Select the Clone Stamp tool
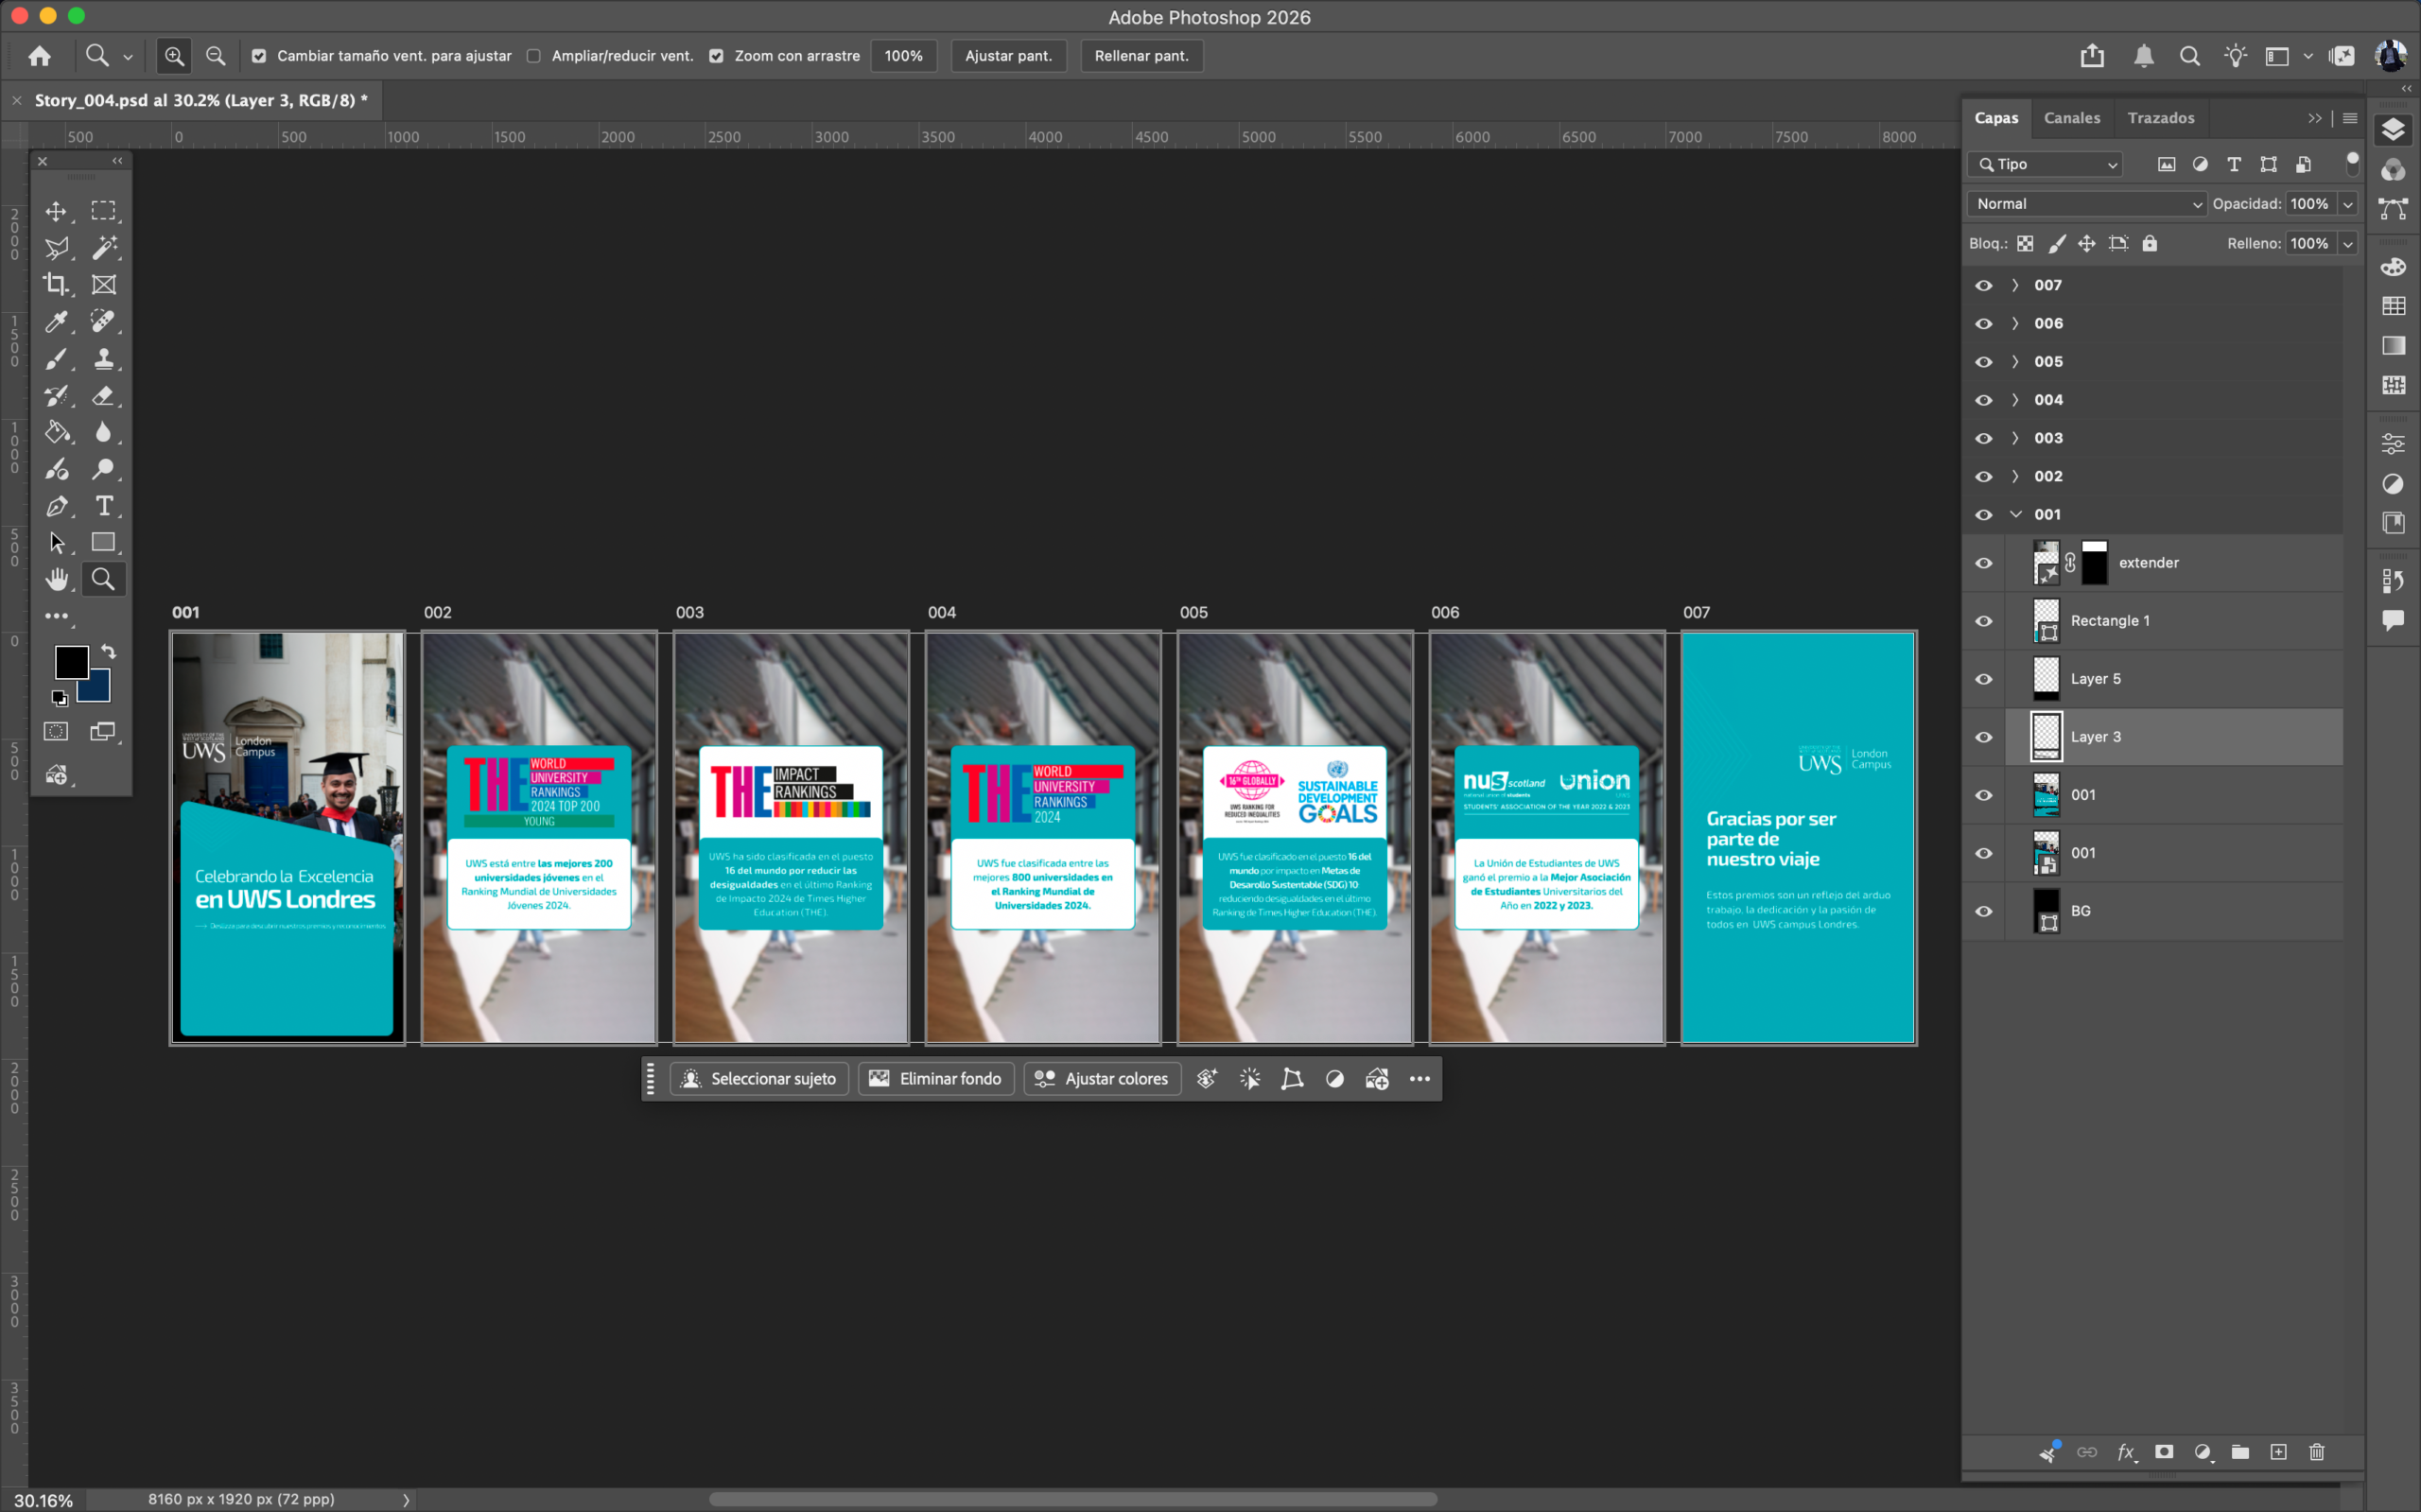2421x1512 pixels. 103,359
